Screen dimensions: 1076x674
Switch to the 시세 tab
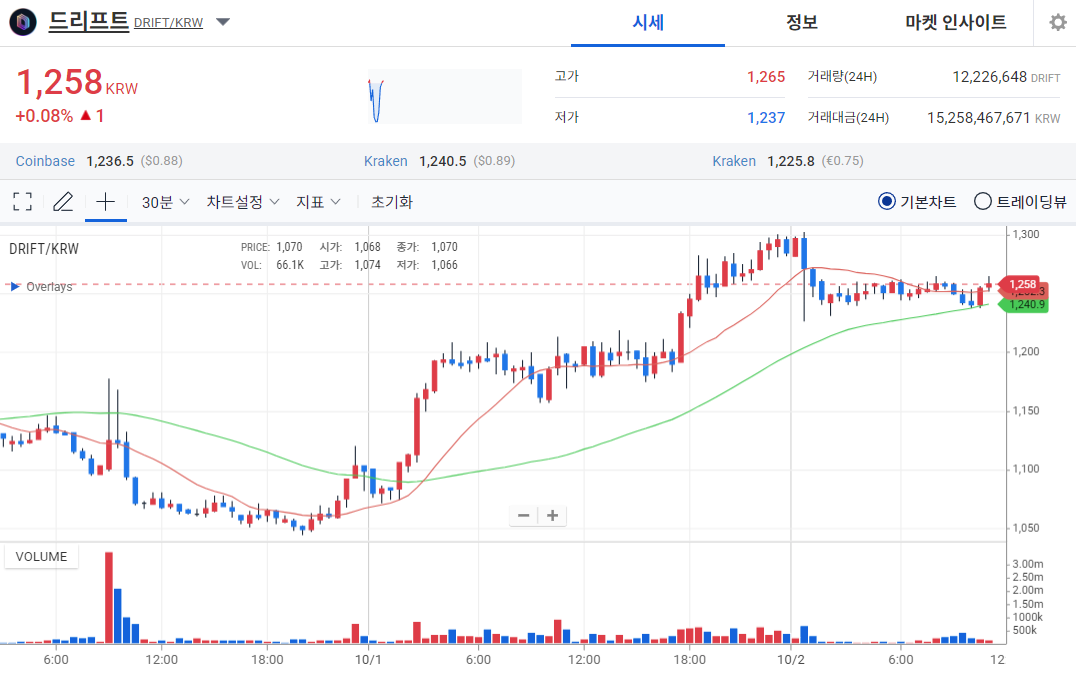coord(648,22)
